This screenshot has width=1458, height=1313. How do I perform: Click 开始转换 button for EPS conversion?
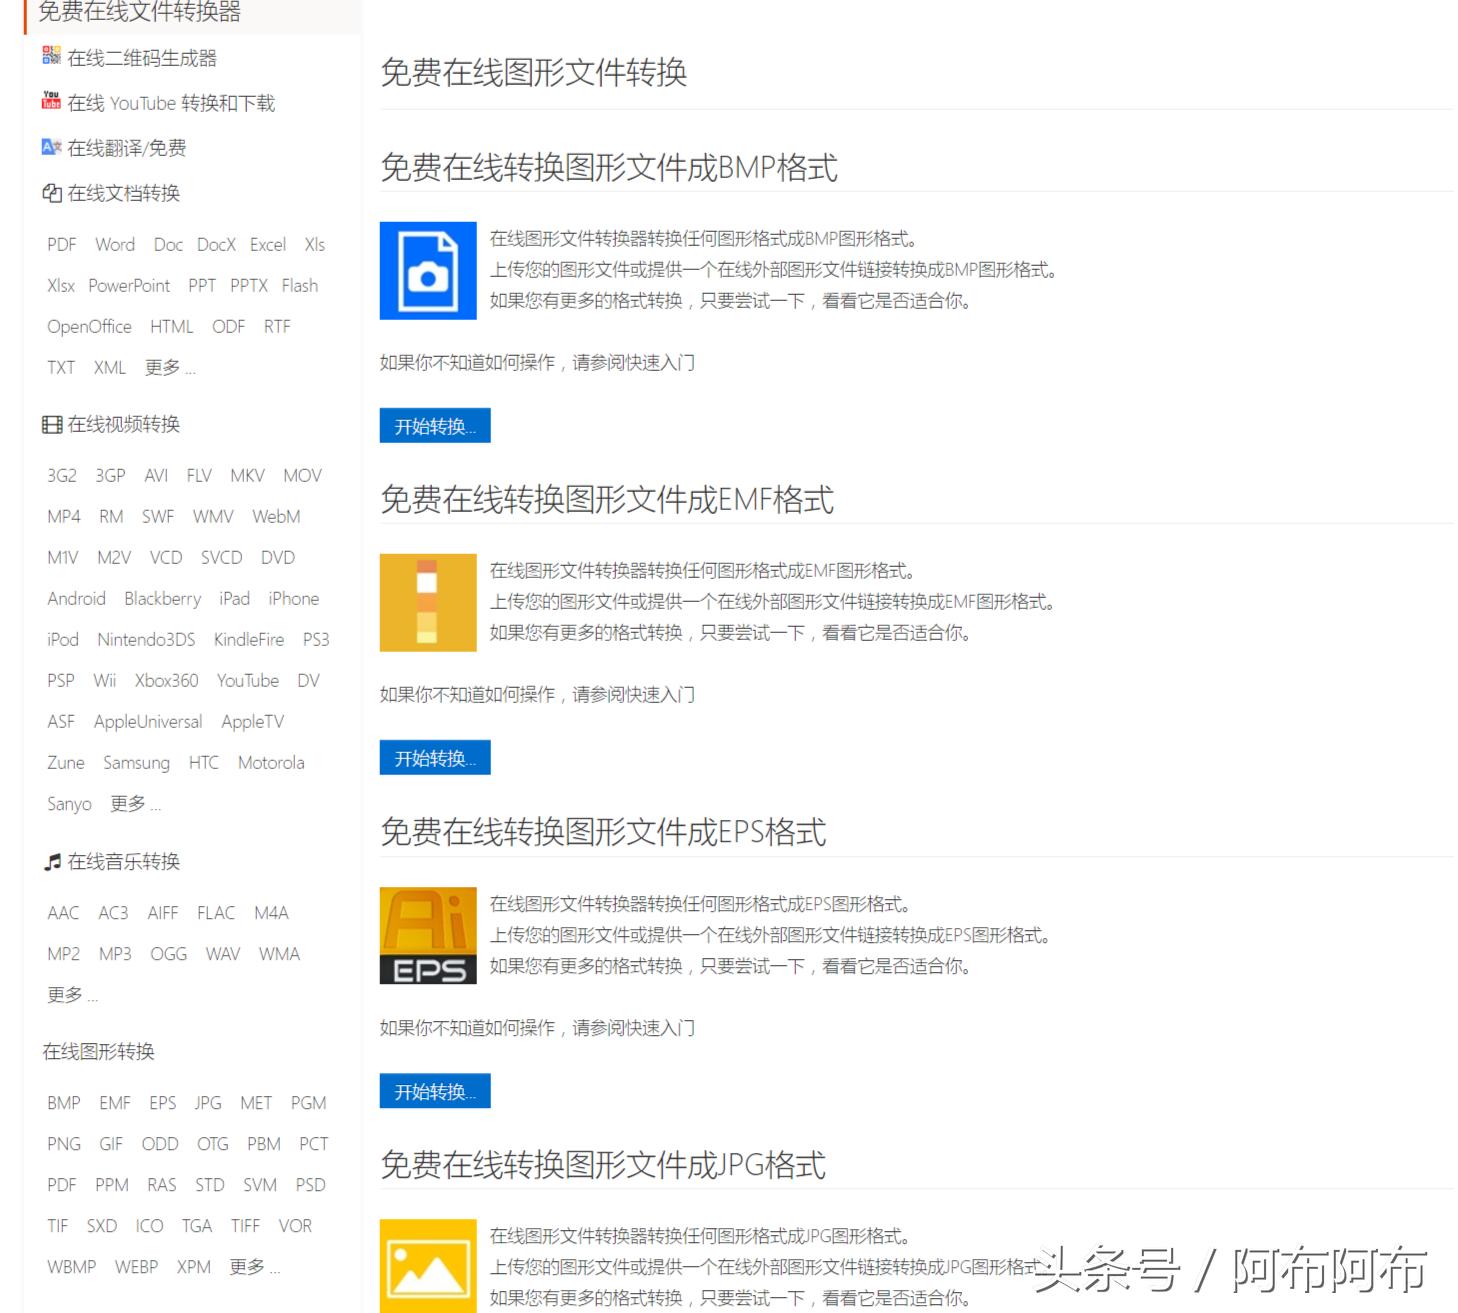click(435, 1090)
